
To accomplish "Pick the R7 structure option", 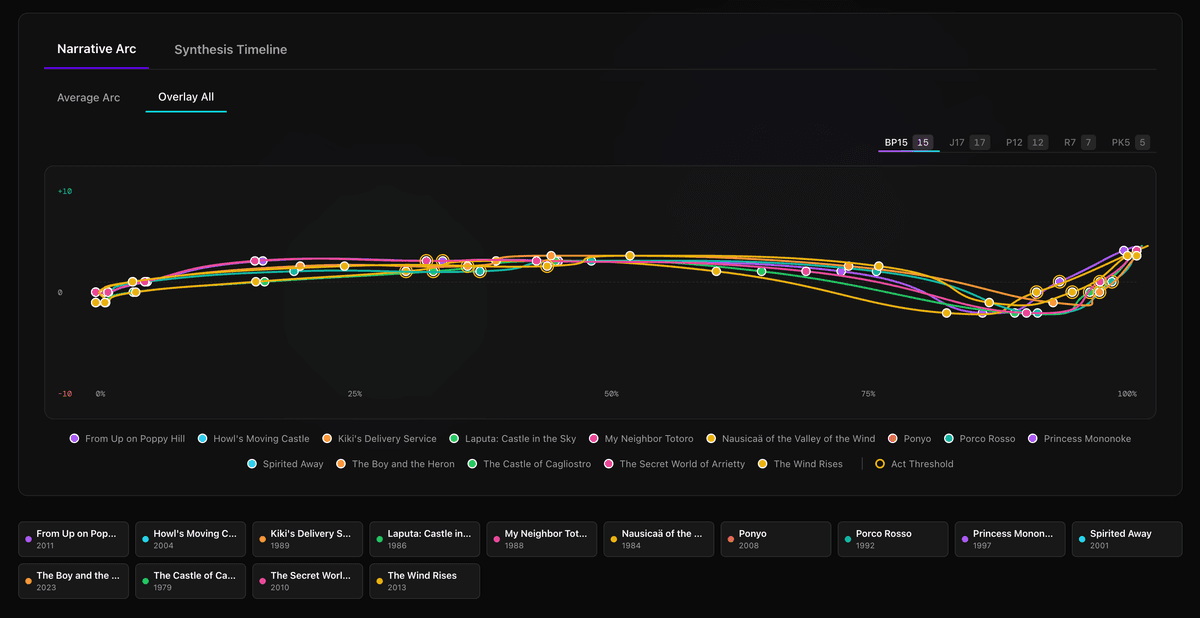I will pyautogui.click(x=1079, y=142).
